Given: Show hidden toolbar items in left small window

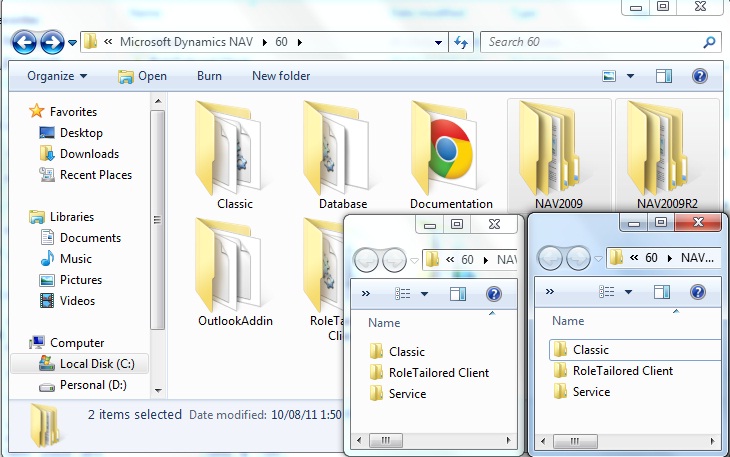Looking at the screenshot, I should tap(366, 294).
